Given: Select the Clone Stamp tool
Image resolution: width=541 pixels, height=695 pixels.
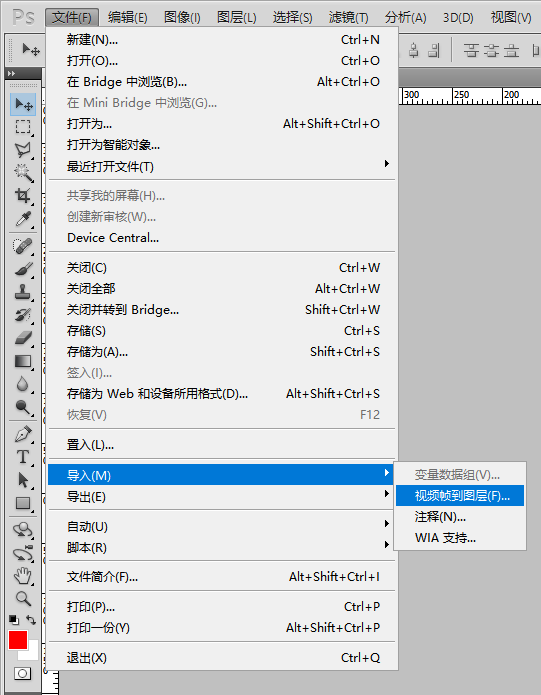Looking at the screenshot, I should pyautogui.click(x=23, y=292).
